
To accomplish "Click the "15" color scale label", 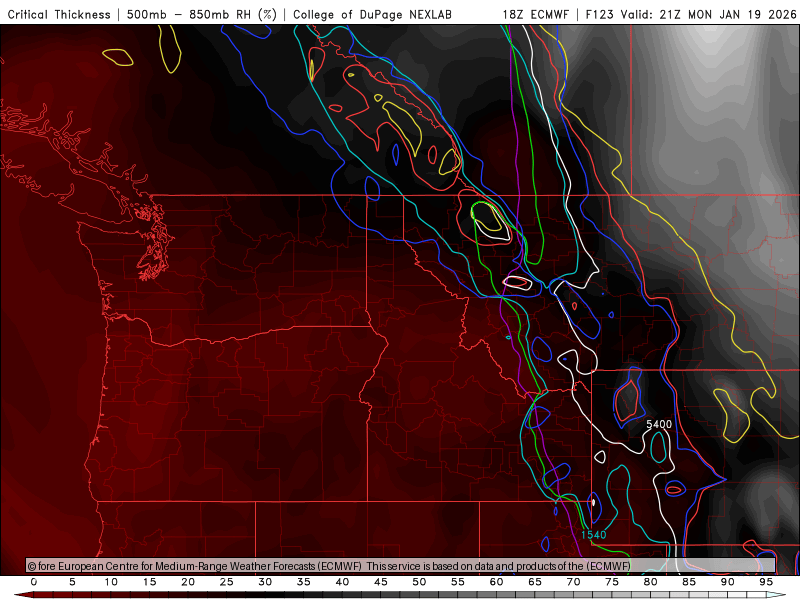I will [149, 582].
